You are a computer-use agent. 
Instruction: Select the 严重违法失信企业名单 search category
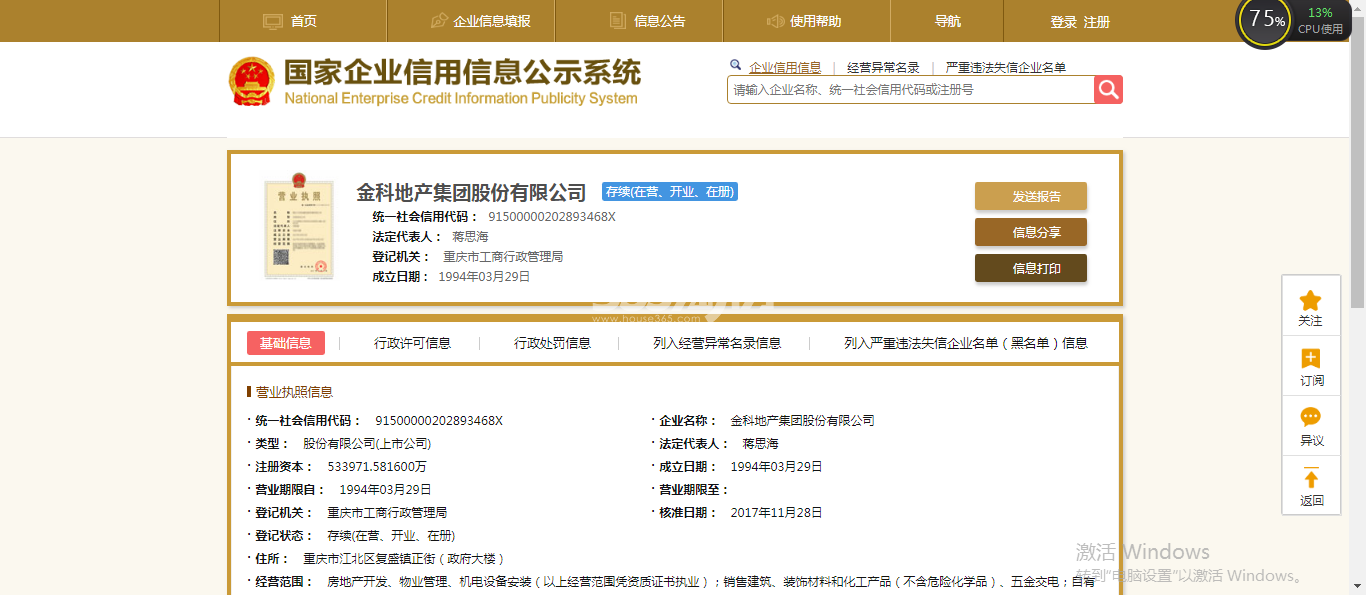(x=1005, y=67)
